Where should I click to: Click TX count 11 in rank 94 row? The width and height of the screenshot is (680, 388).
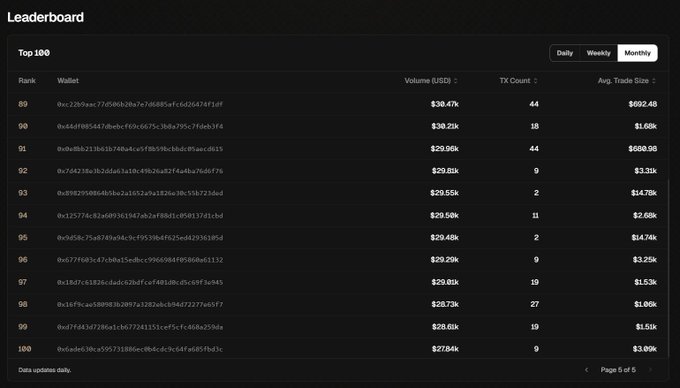[535, 215]
